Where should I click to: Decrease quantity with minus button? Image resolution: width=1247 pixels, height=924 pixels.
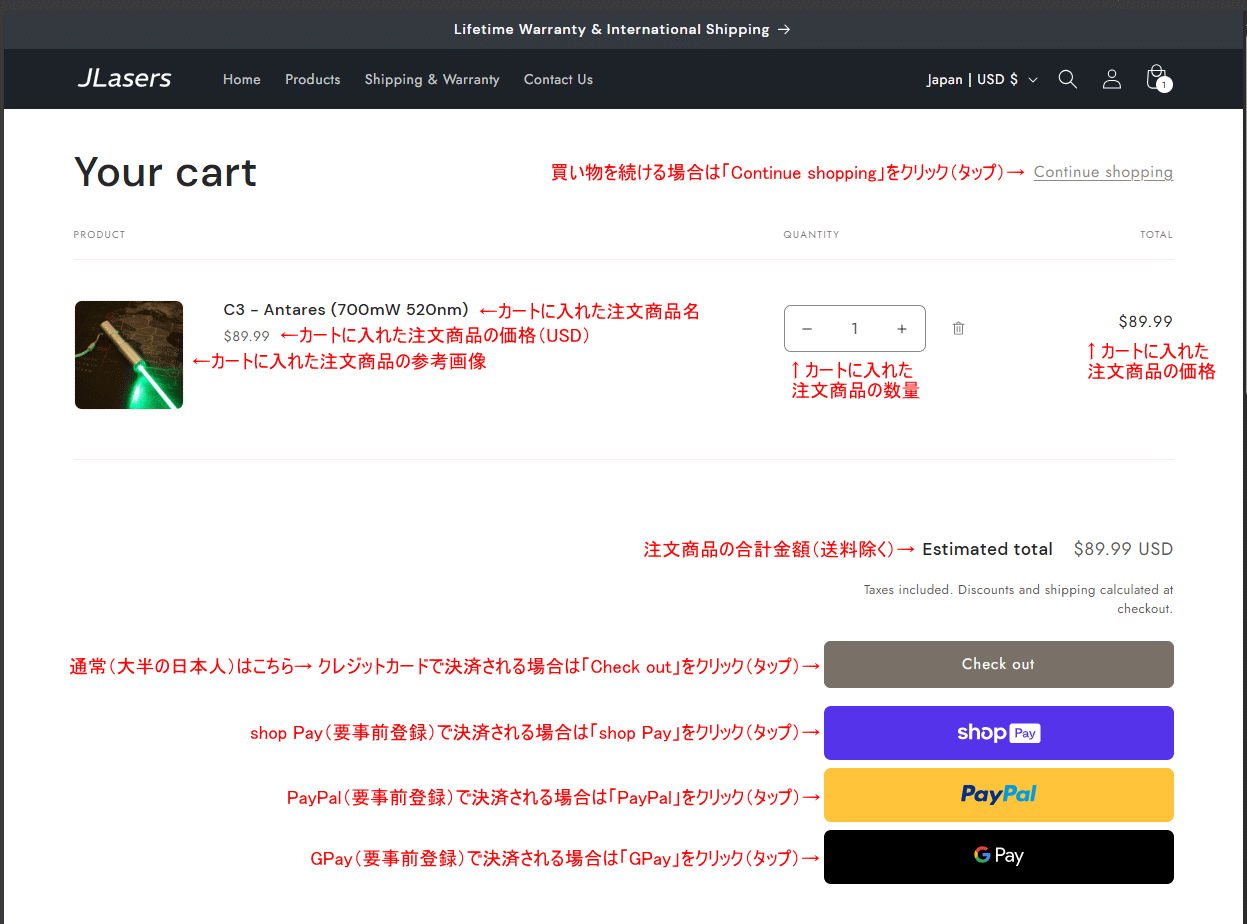tap(807, 329)
